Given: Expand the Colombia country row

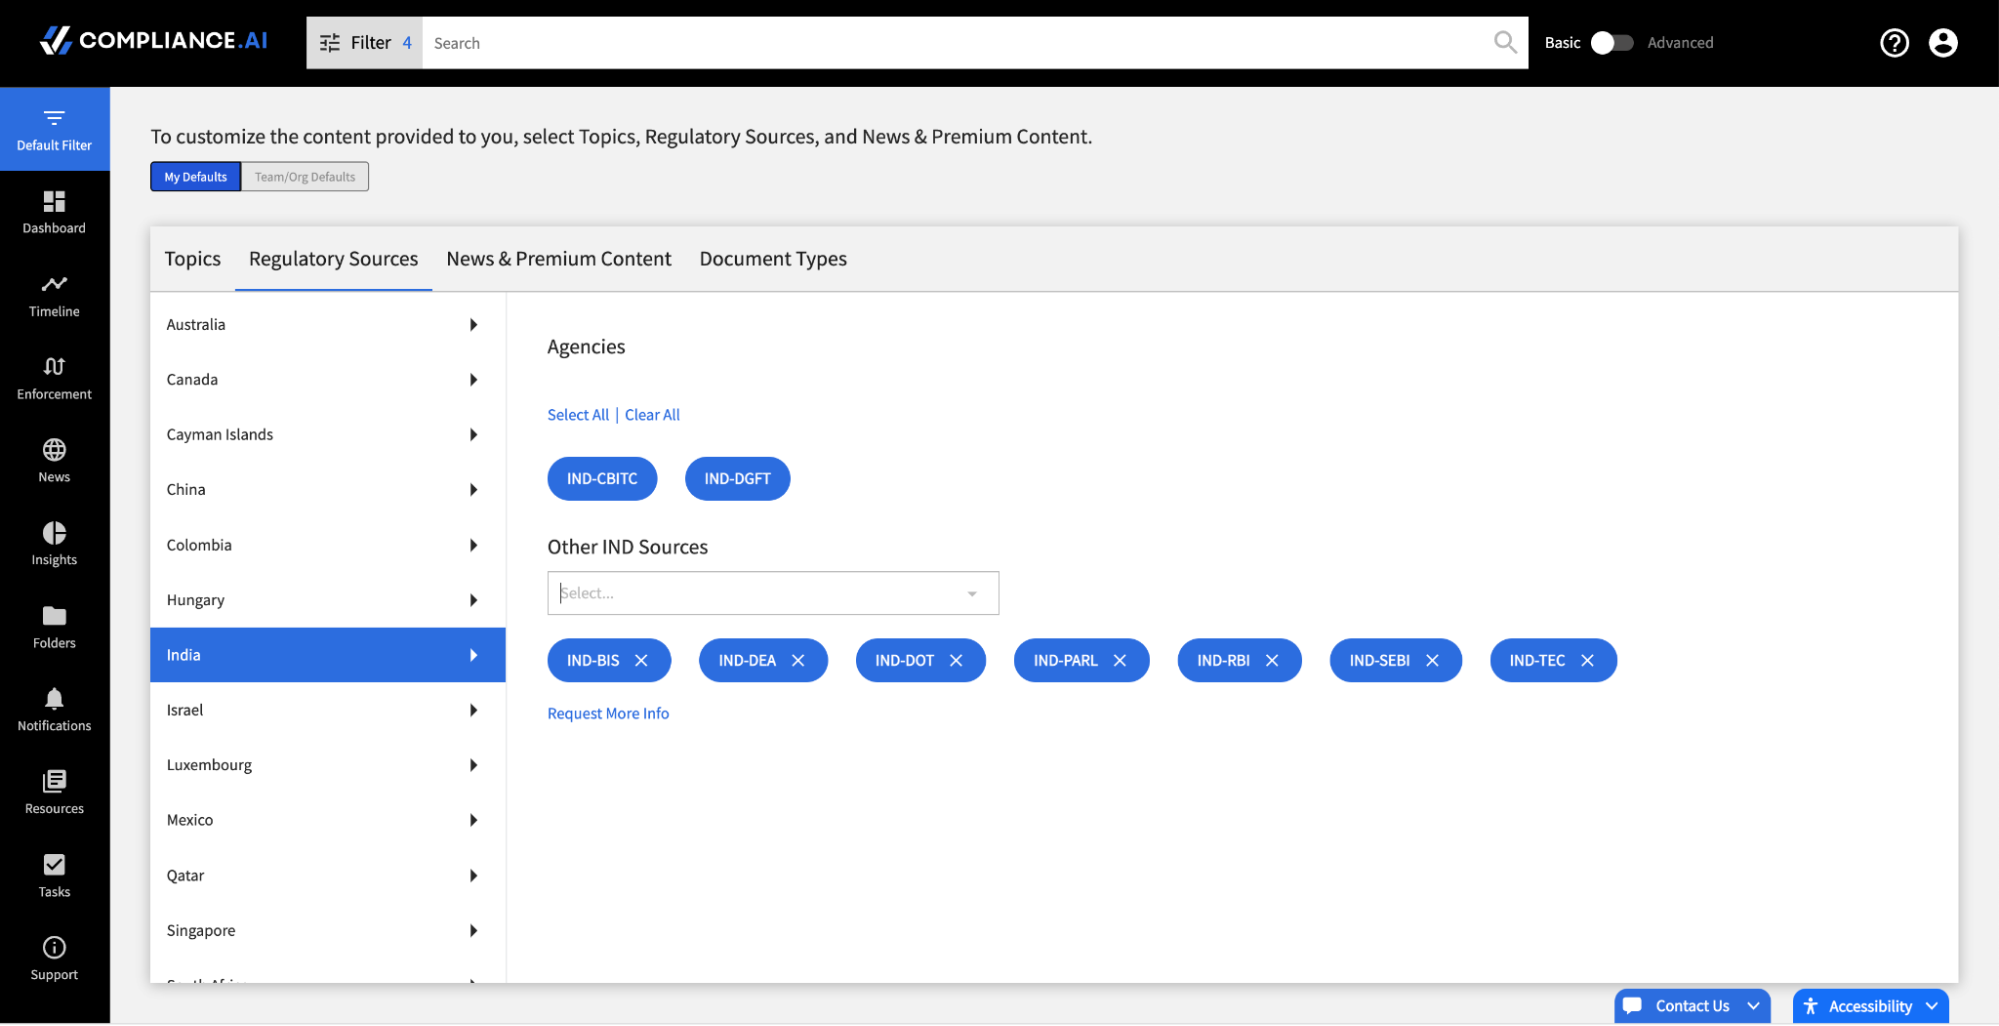Looking at the screenshot, I should pyautogui.click(x=328, y=545).
